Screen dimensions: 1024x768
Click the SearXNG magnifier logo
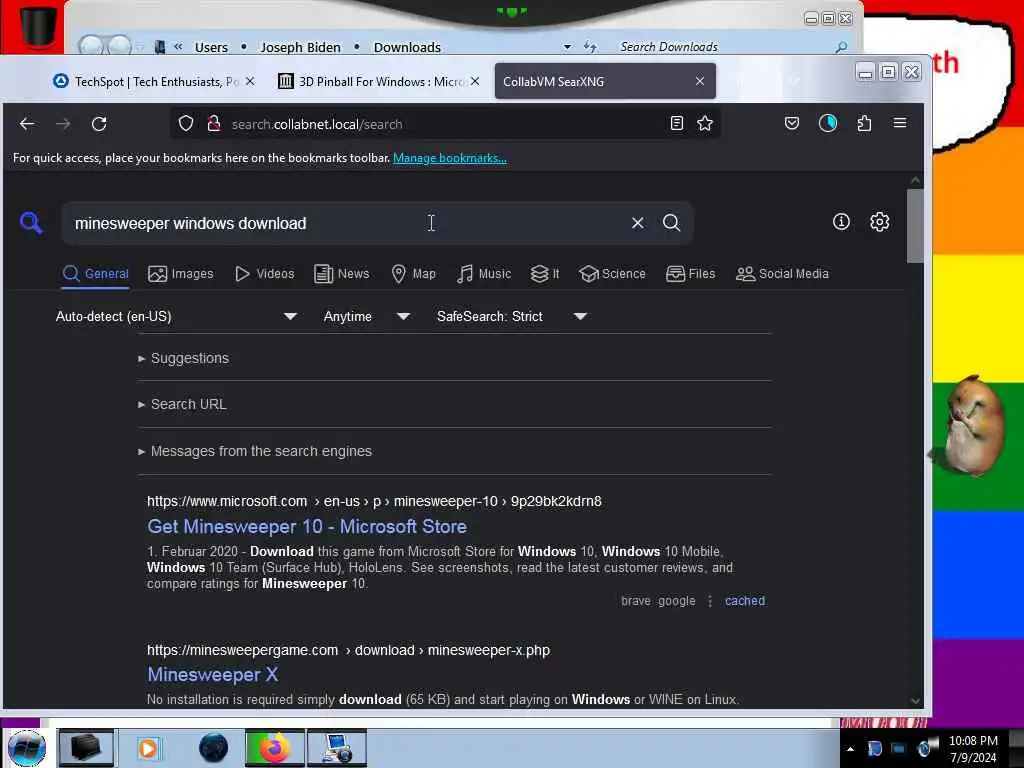click(31, 223)
